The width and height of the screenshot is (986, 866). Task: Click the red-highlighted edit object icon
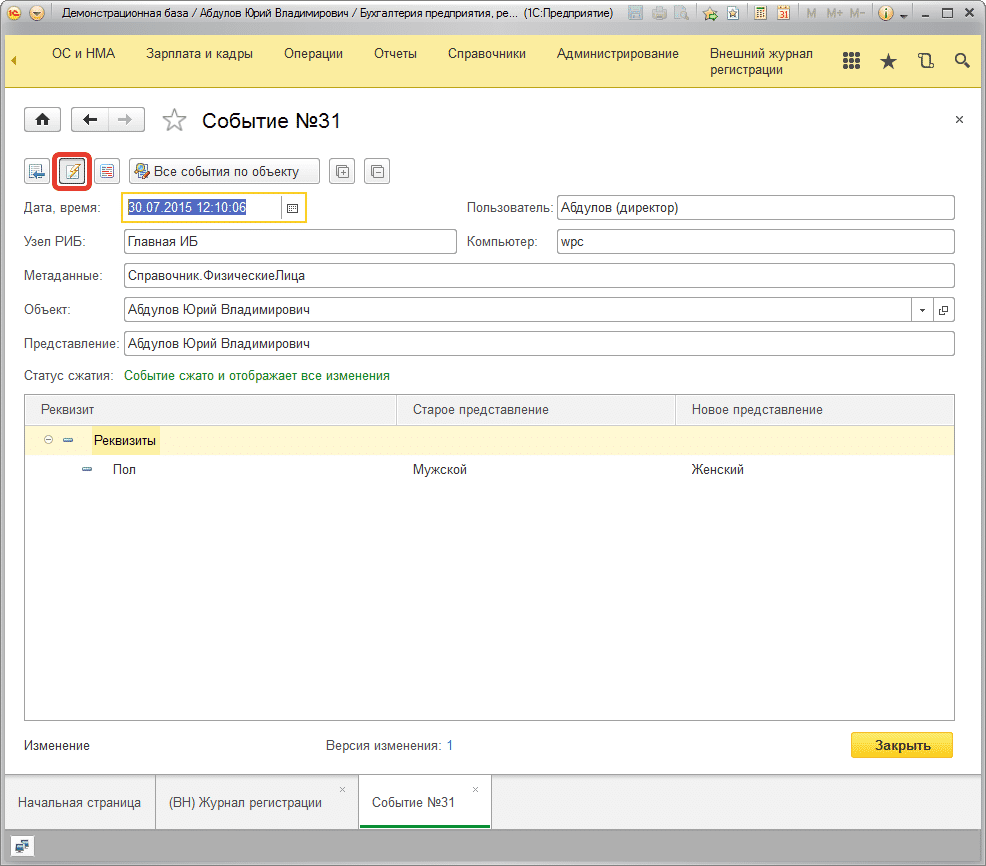click(x=72, y=171)
